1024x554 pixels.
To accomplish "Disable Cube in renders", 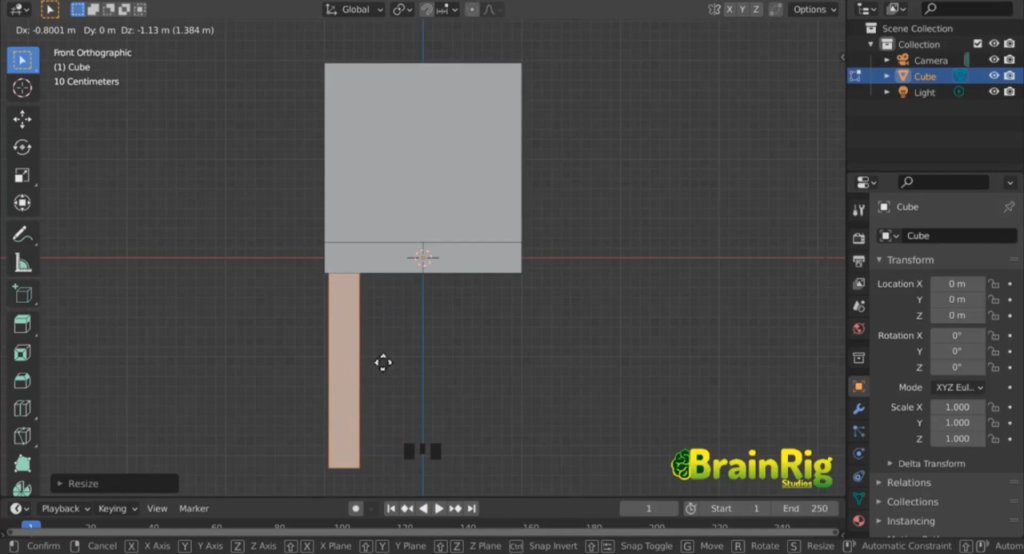I will tap(1010, 76).
